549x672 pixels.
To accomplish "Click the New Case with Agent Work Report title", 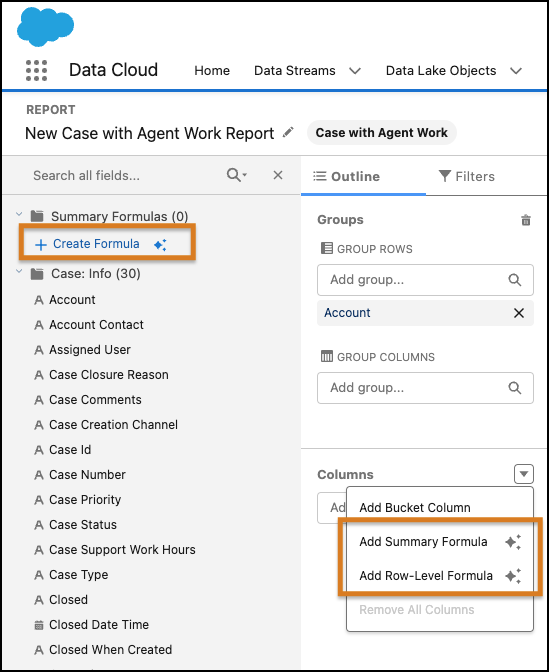I will click(x=150, y=133).
